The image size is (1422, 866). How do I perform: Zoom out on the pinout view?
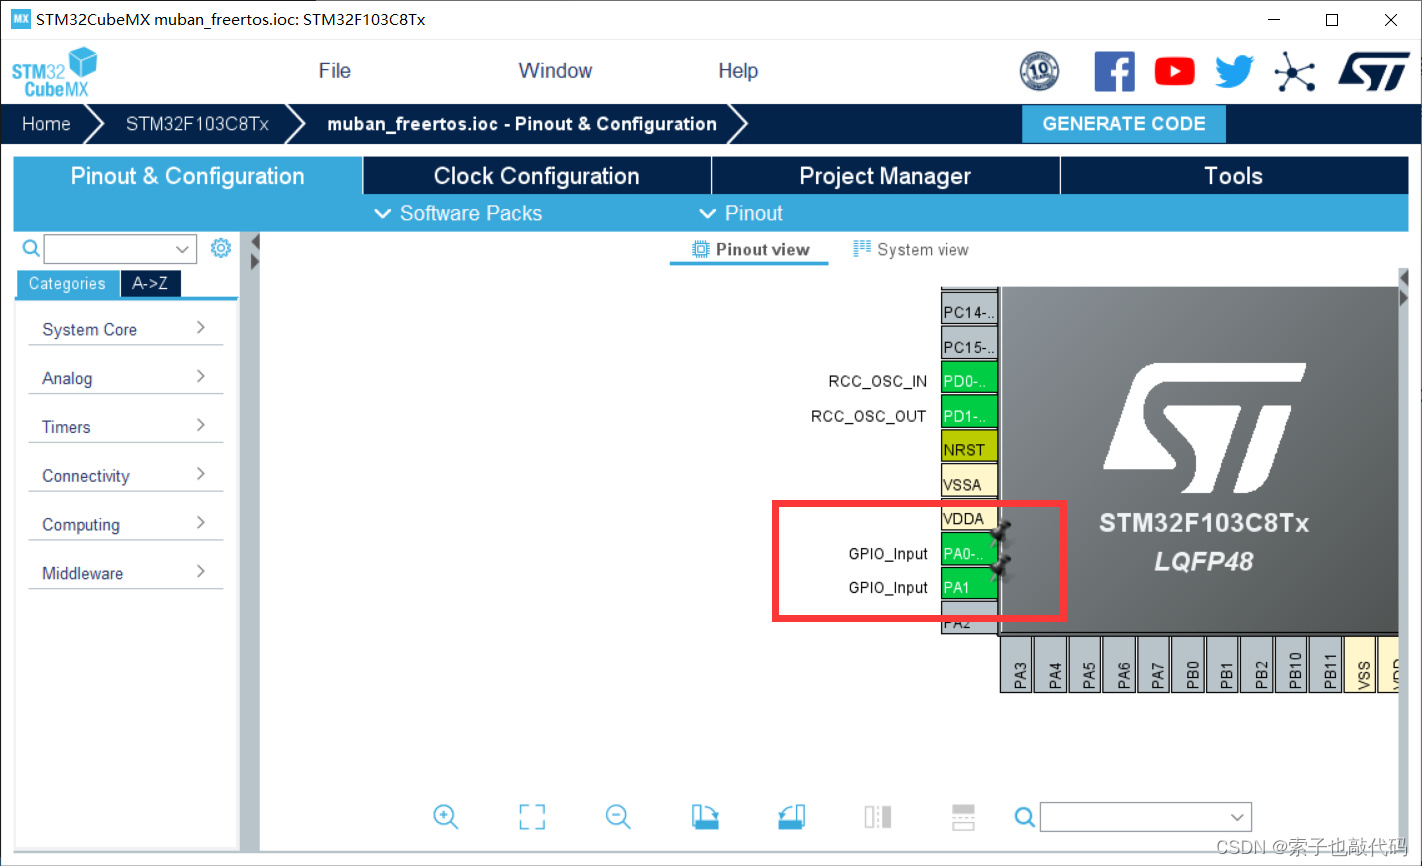point(618,817)
